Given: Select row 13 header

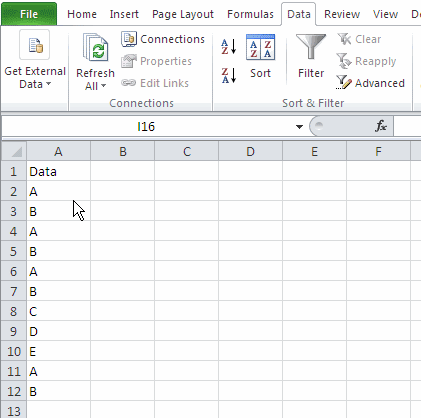Looking at the screenshot, I should pyautogui.click(x=14, y=410).
